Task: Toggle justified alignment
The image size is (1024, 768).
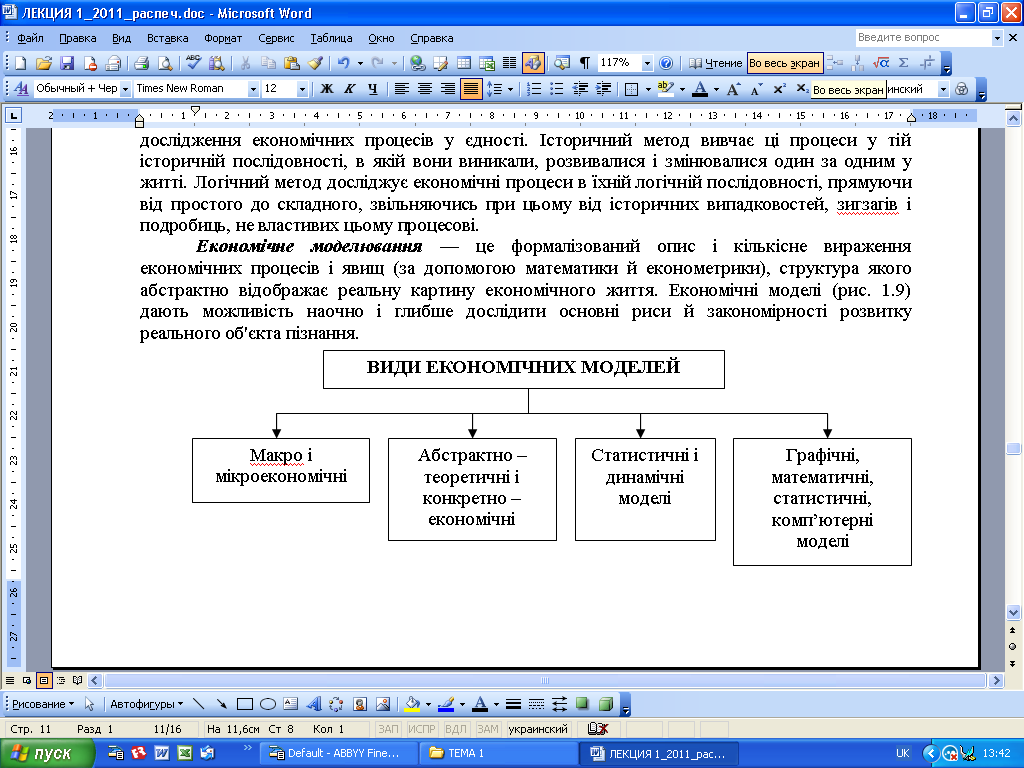Action: point(470,89)
